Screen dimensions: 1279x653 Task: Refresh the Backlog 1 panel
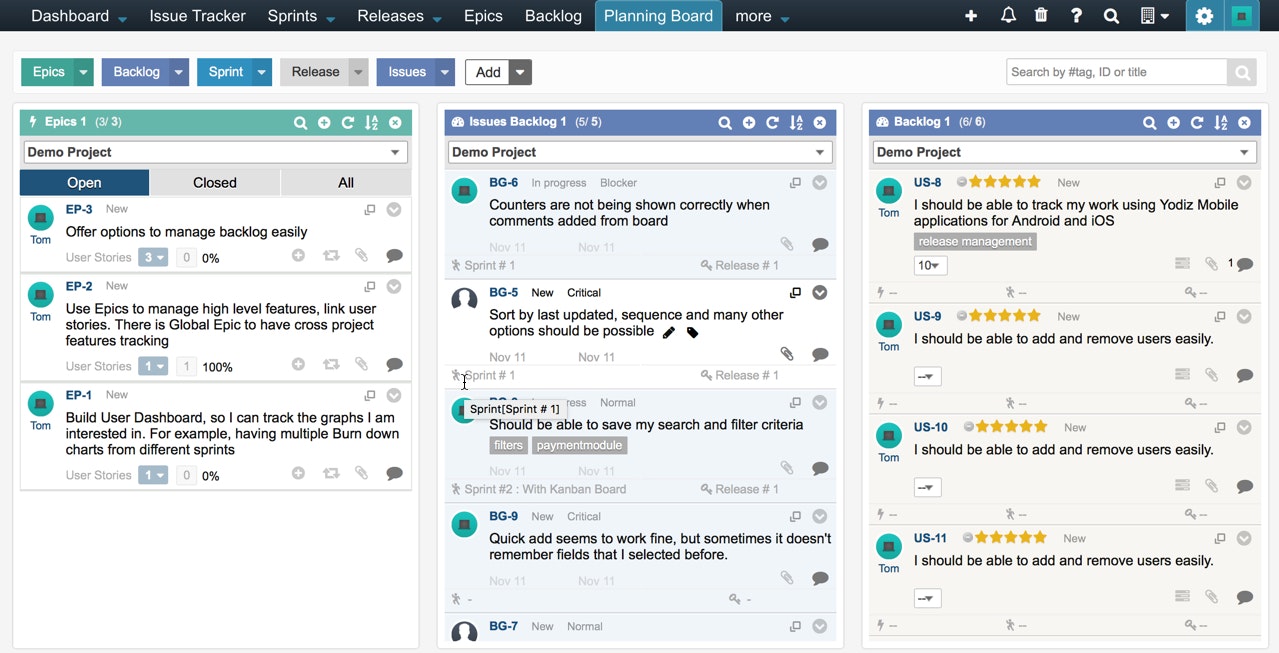point(1197,122)
